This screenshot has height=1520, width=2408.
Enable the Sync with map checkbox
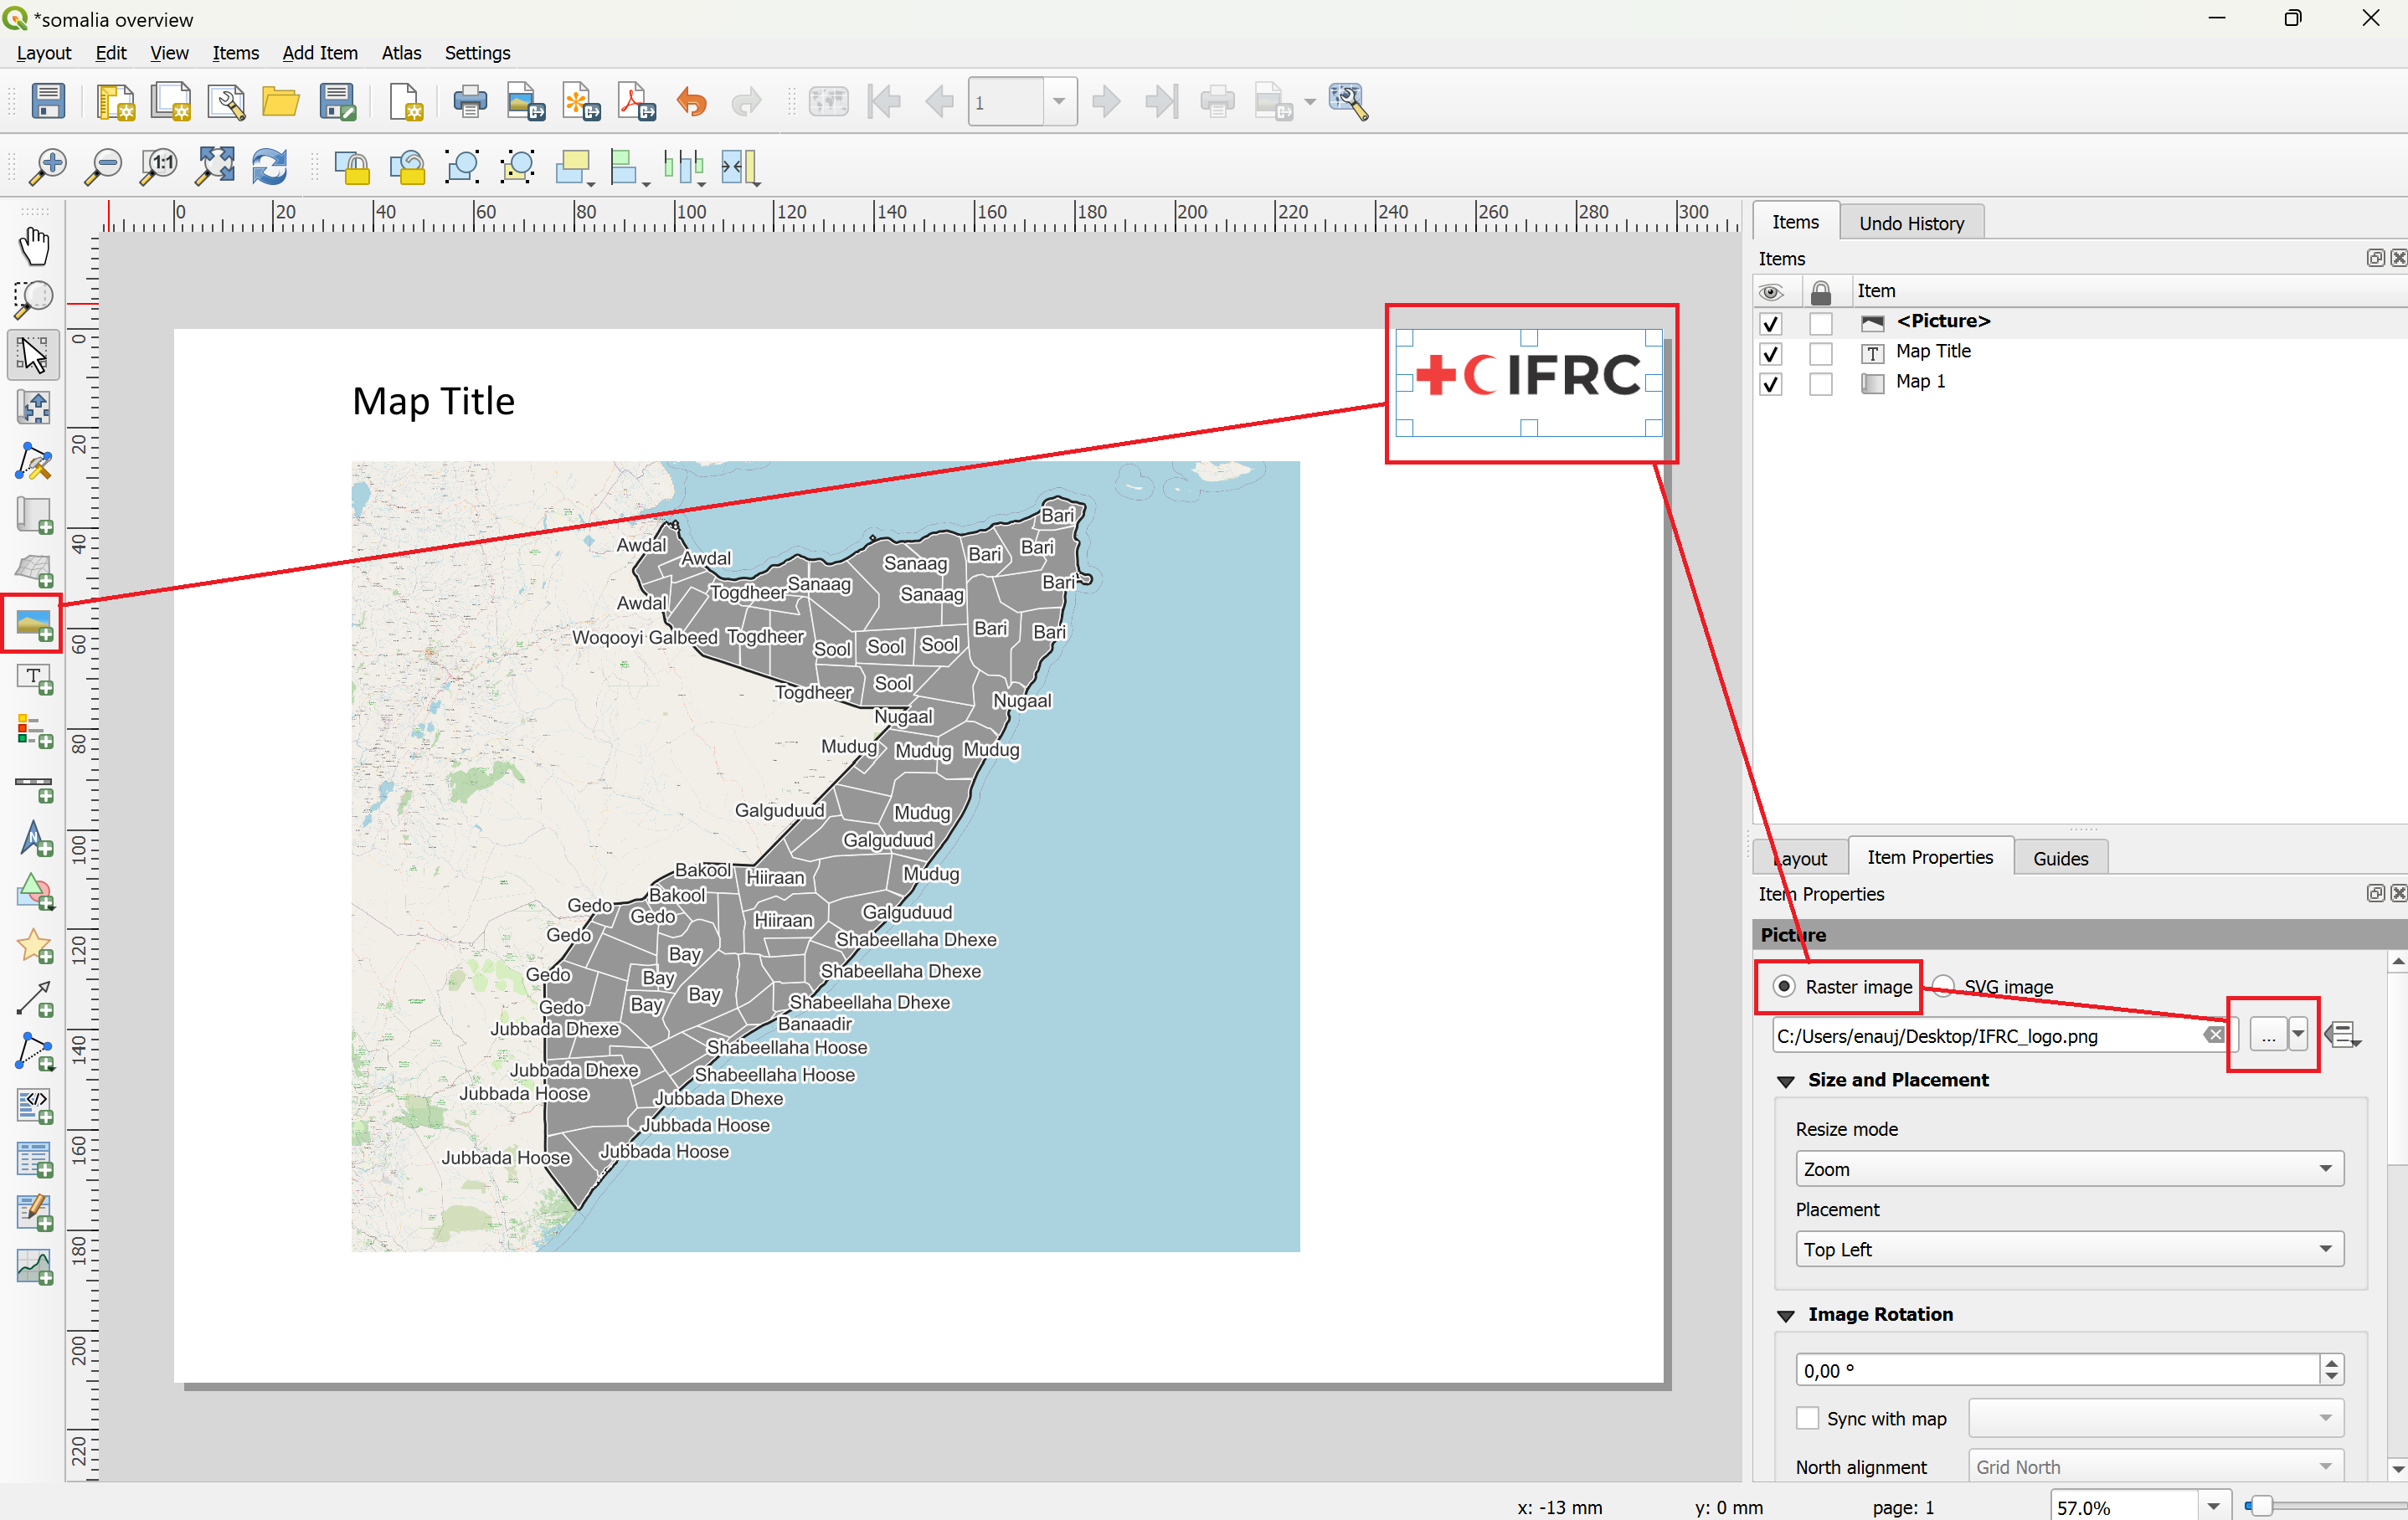1807,1418
